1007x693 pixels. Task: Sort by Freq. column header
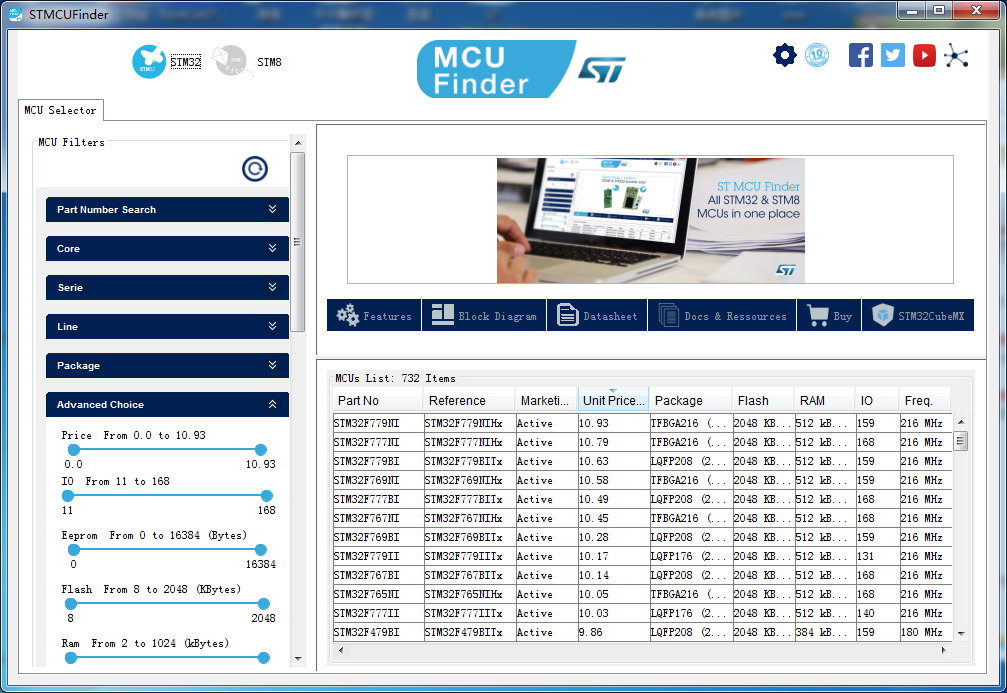924,400
